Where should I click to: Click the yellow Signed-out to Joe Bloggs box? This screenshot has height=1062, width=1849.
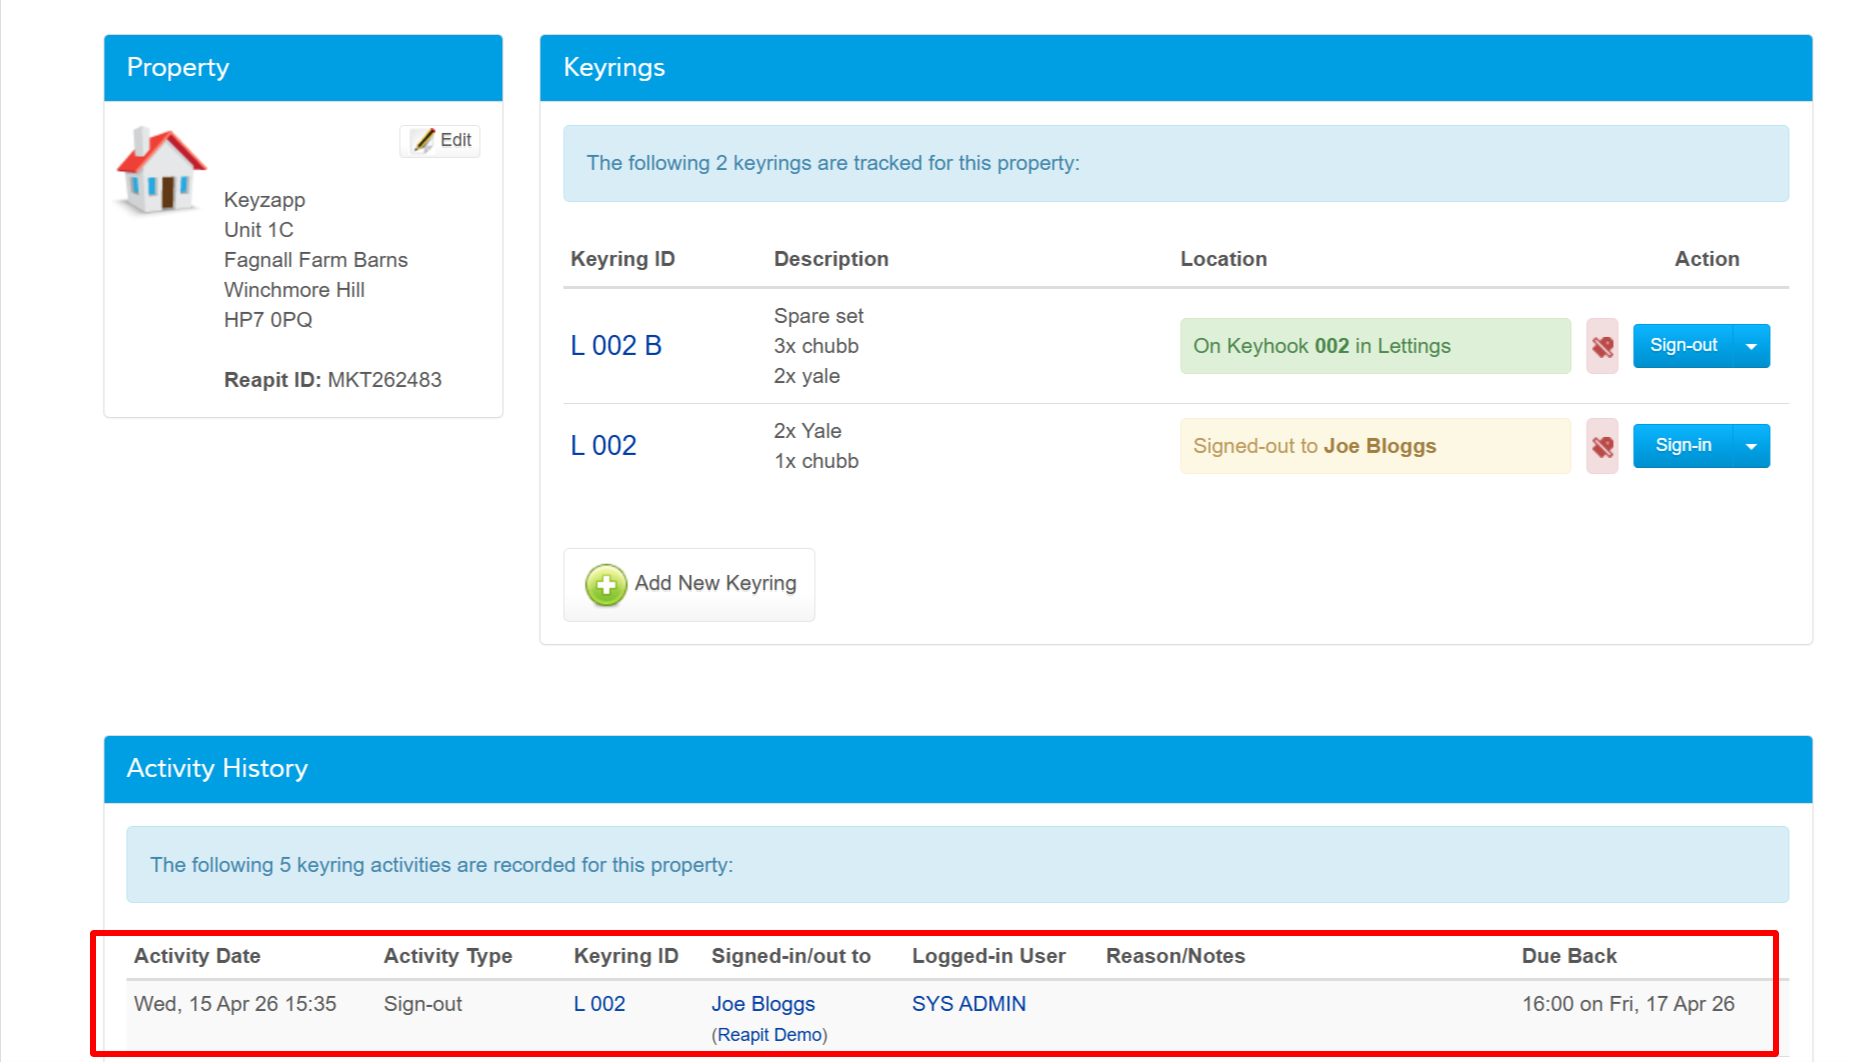(1374, 446)
